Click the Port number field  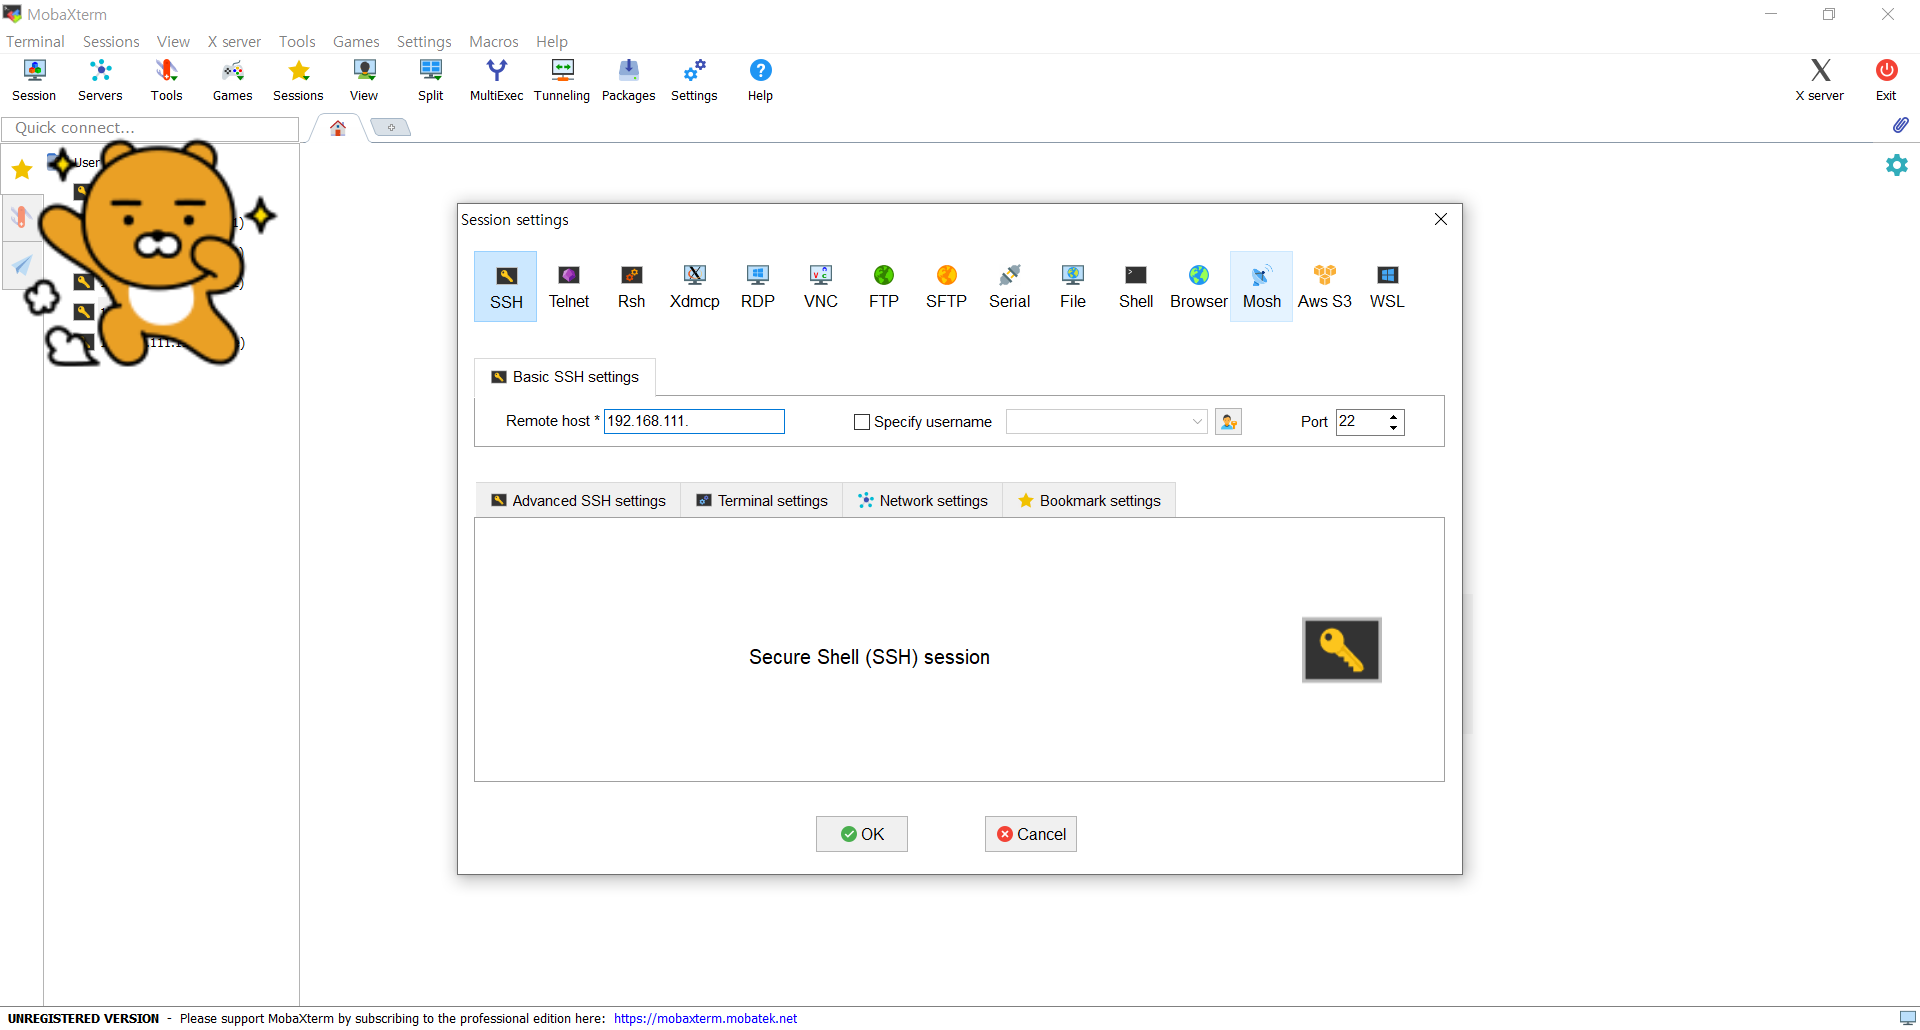1361,422
